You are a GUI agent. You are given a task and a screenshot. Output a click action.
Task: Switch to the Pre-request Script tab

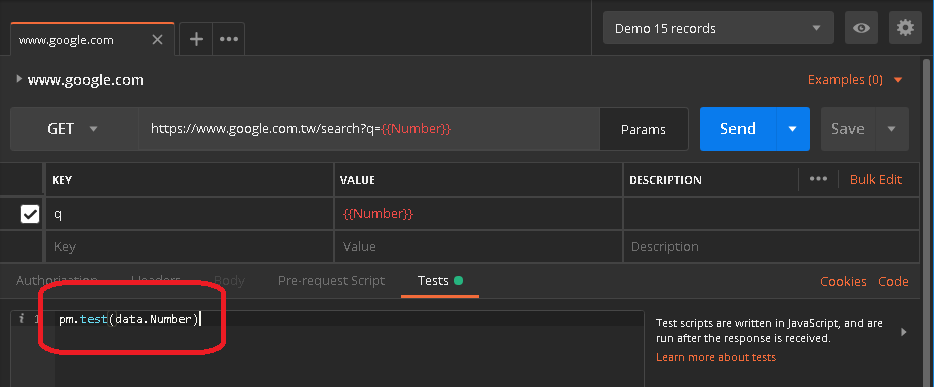point(331,280)
